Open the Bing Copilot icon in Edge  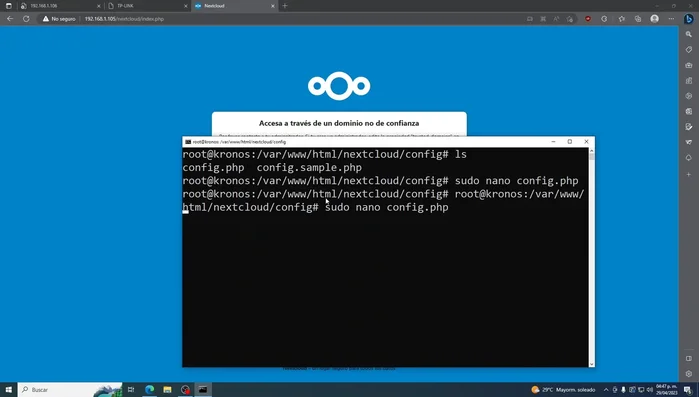click(x=689, y=19)
